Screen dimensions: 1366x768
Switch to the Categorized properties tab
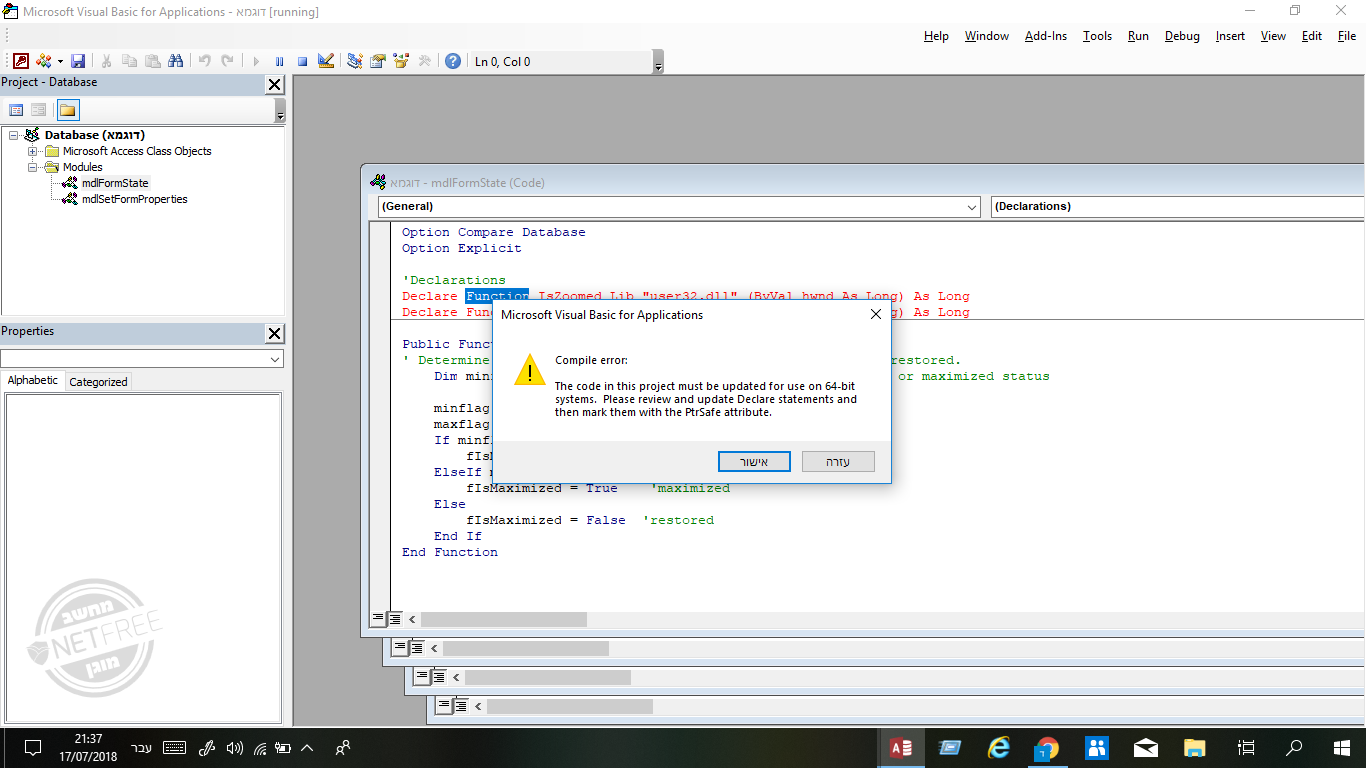coord(98,382)
